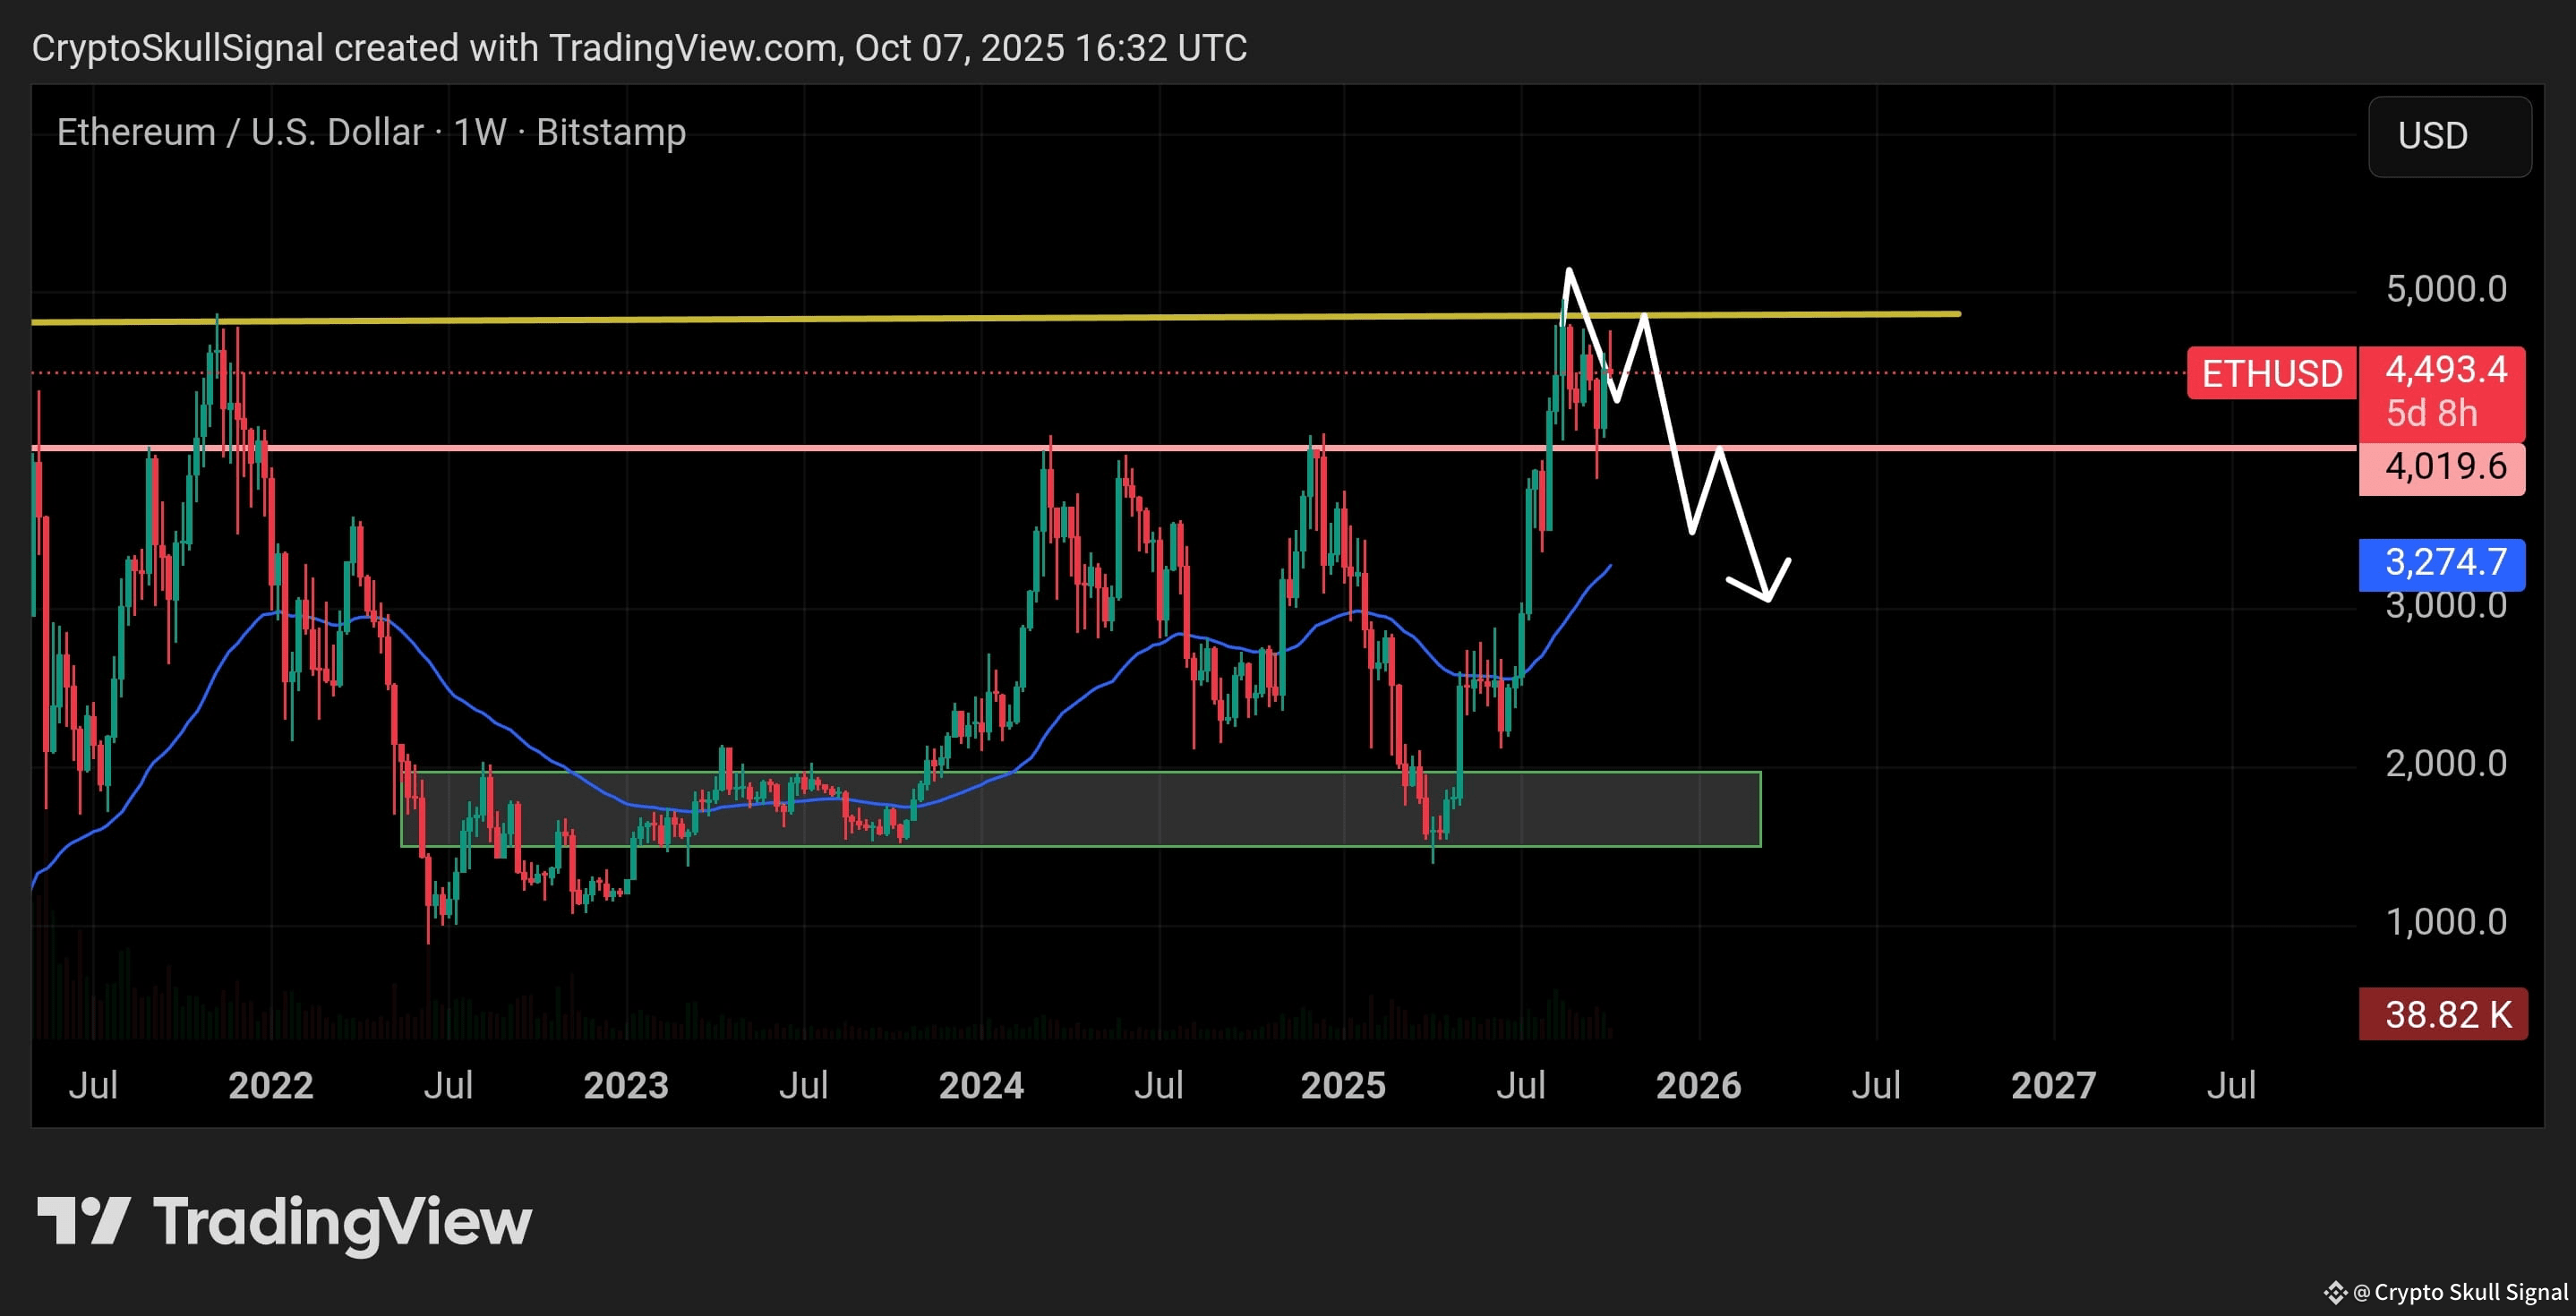Click the 2026 label on the time axis
Screen dimensions: 2576x1316
1700,1085
